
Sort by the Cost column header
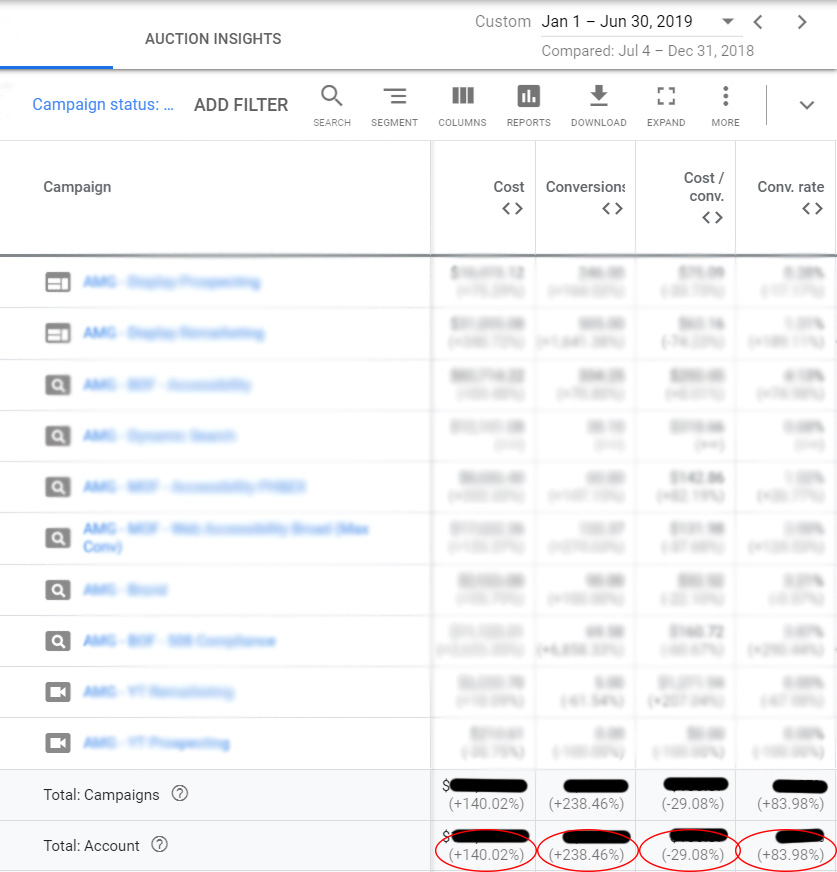pyautogui.click(x=509, y=187)
